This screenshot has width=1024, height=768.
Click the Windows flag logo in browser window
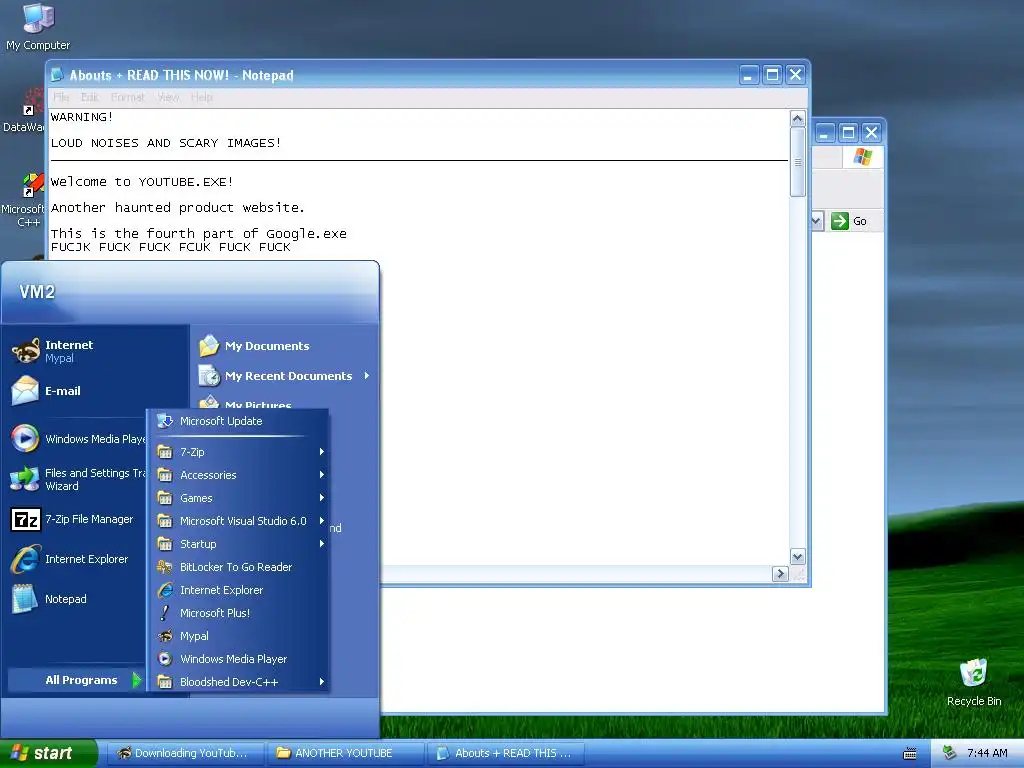coord(863,157)
